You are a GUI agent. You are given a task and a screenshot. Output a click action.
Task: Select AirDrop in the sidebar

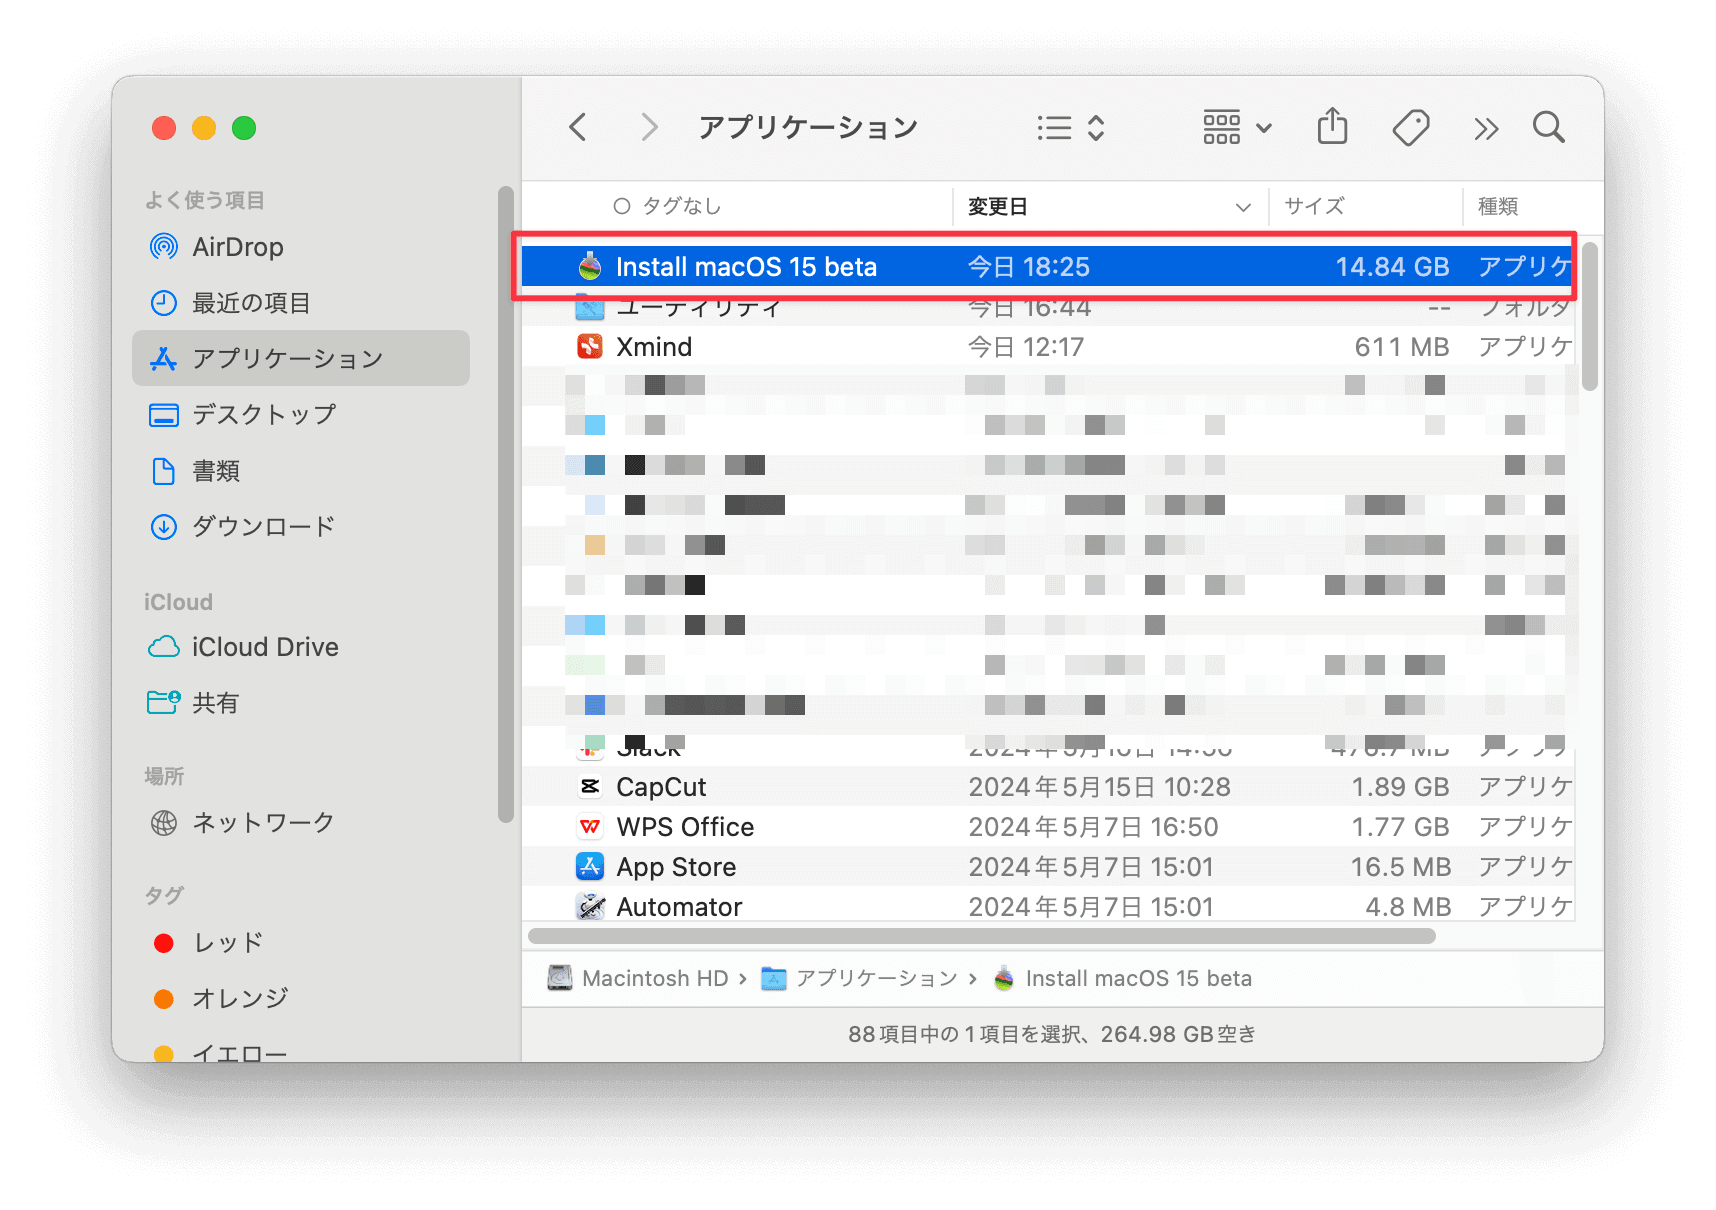point(300,247)
